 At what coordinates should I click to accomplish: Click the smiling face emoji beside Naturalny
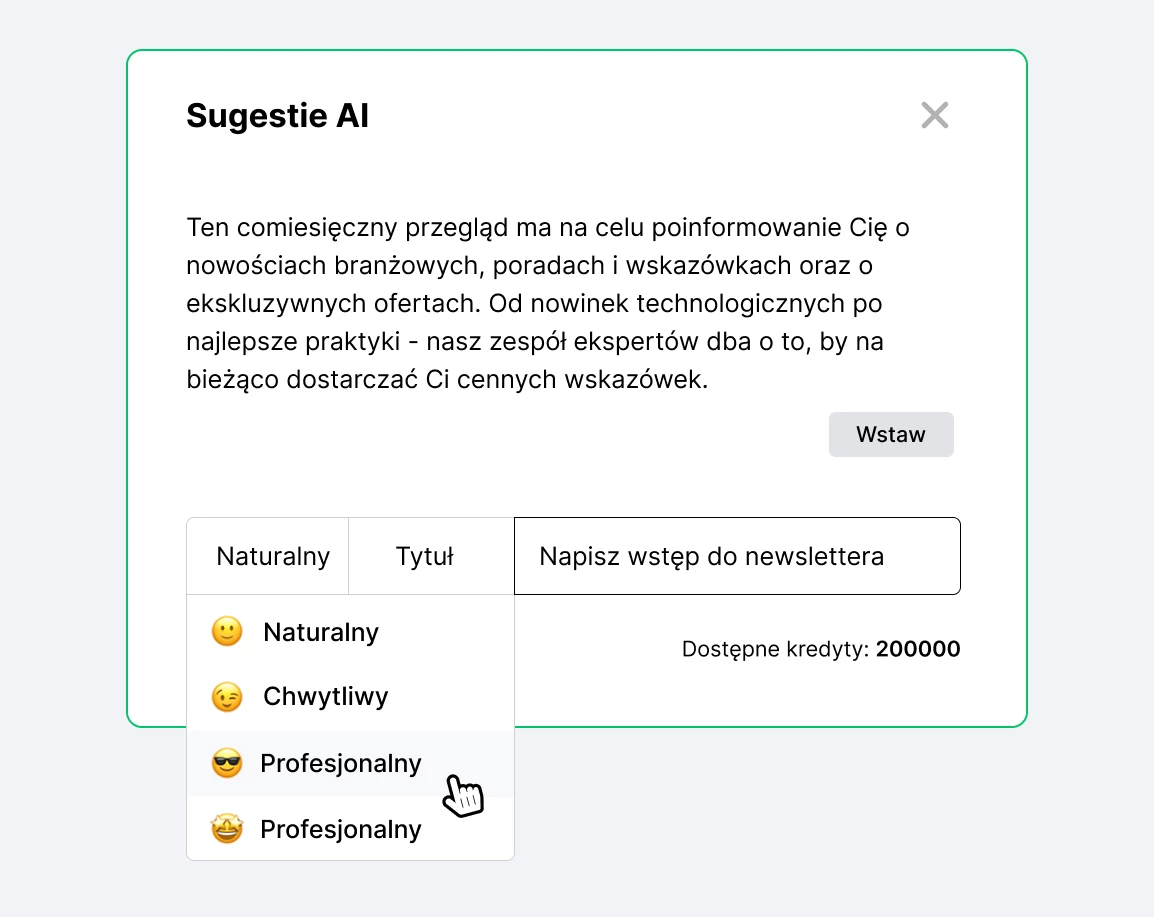coord(227,632)
